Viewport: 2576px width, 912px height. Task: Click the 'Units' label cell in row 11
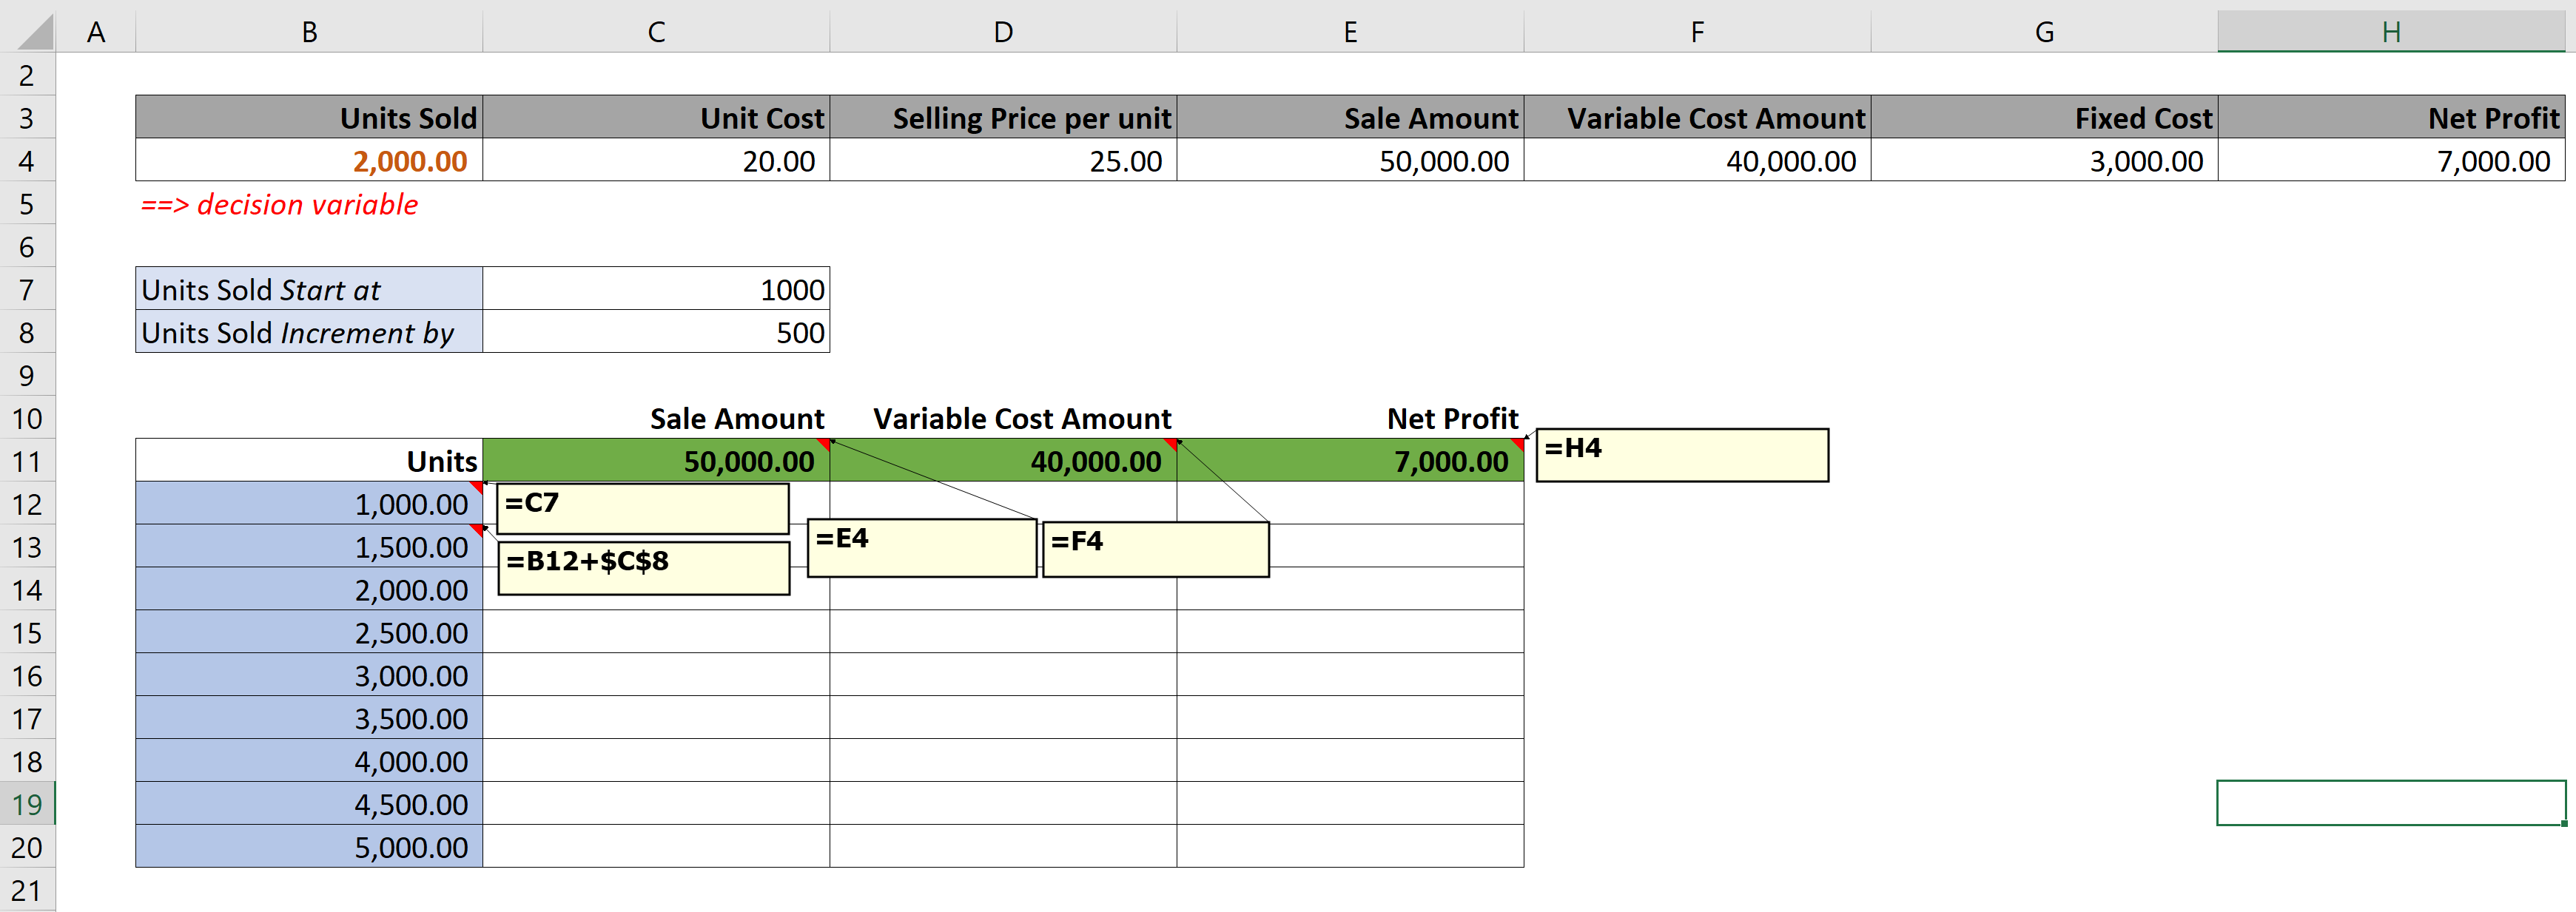pyautogui.click(x=309, y=461)
